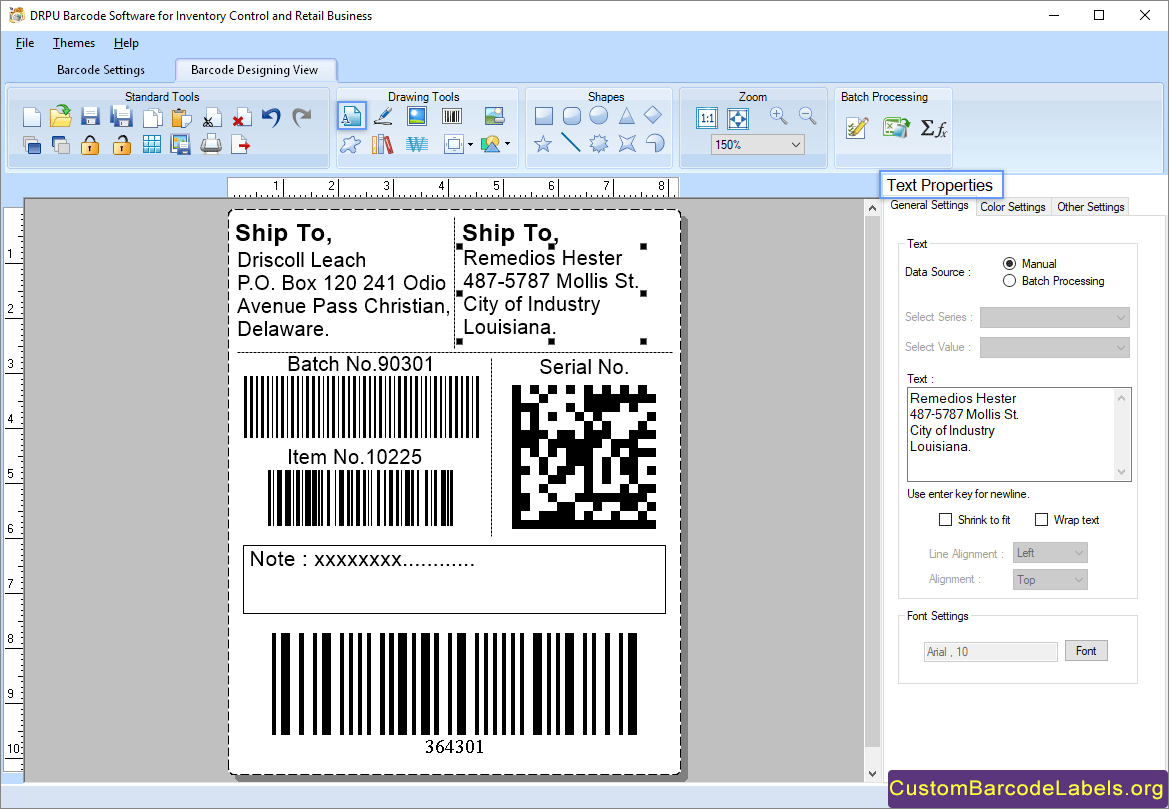The height and width of the screenshot is (809, 1169).
Task: Open the Themes menu
Action: pos(74,43)
